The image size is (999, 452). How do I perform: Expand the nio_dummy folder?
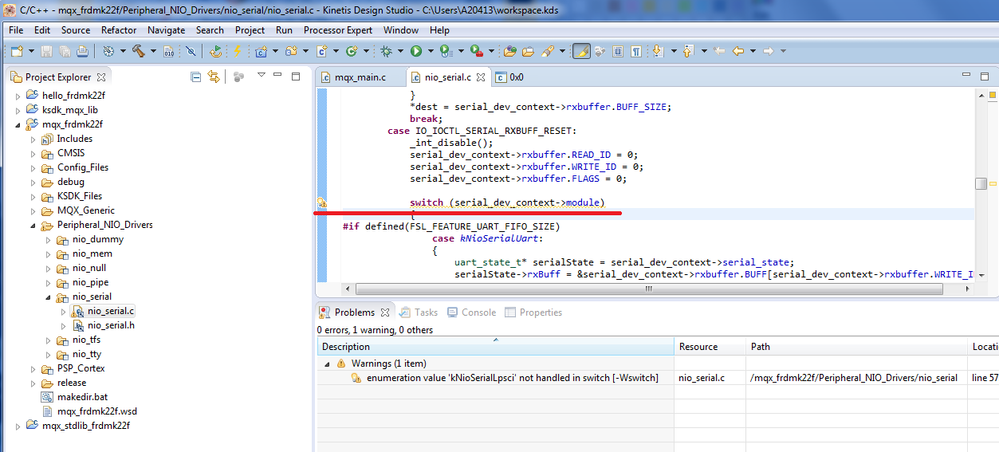(x=48, y=240)
